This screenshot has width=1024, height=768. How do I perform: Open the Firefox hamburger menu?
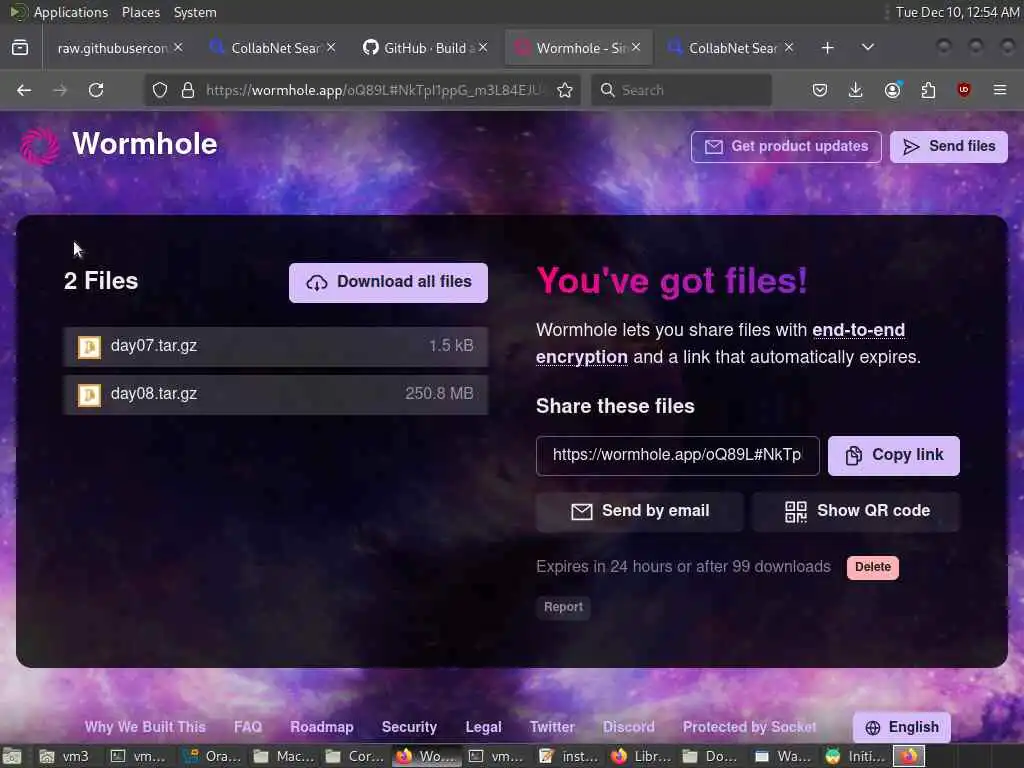point(1000,90)
